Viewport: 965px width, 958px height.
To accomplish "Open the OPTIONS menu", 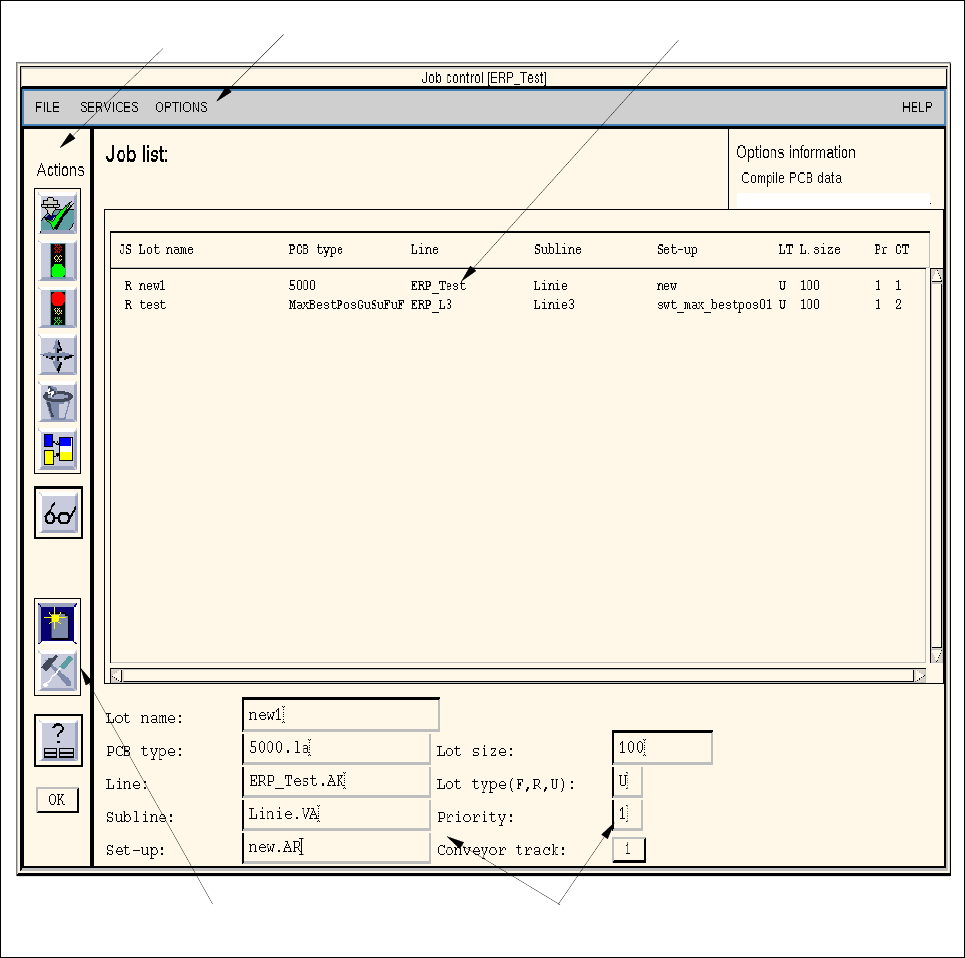I will point(181,107).
